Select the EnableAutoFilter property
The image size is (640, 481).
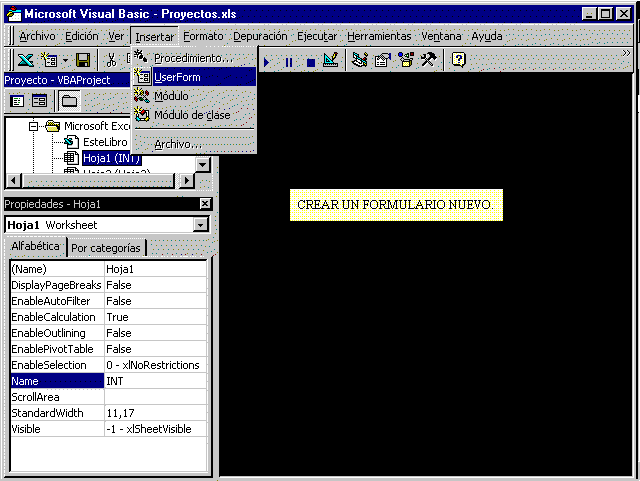click(x=57, y=301)
